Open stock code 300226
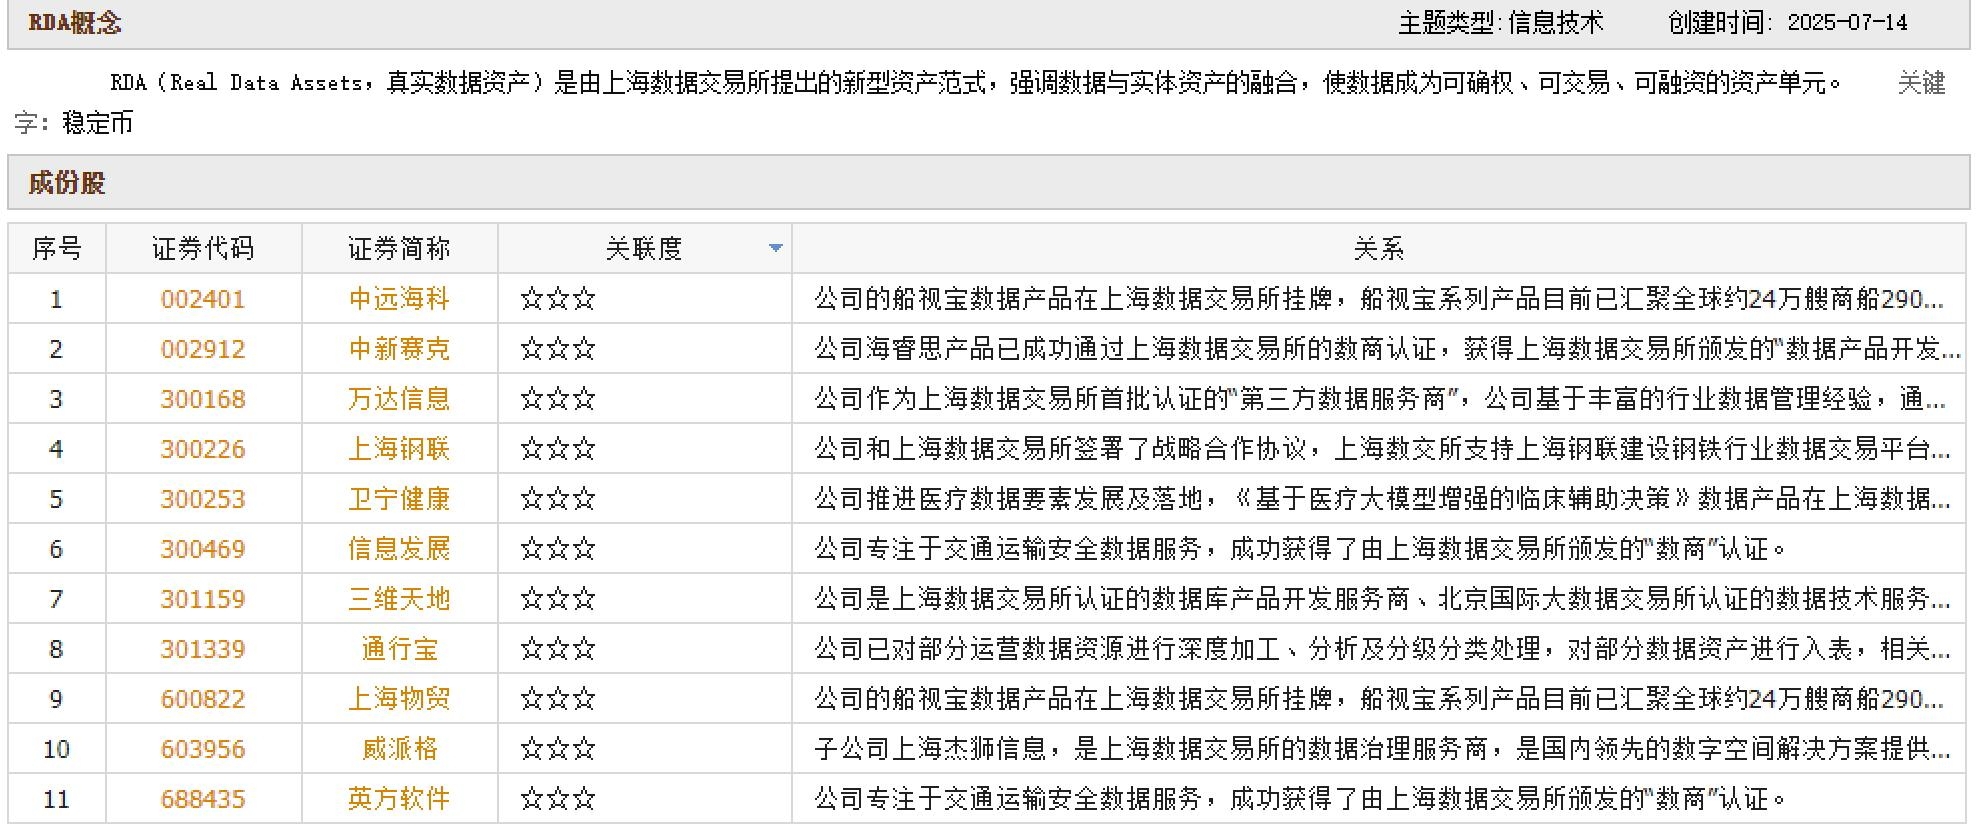The height and width of the screenshot is (833, 1980). [203, 449]
